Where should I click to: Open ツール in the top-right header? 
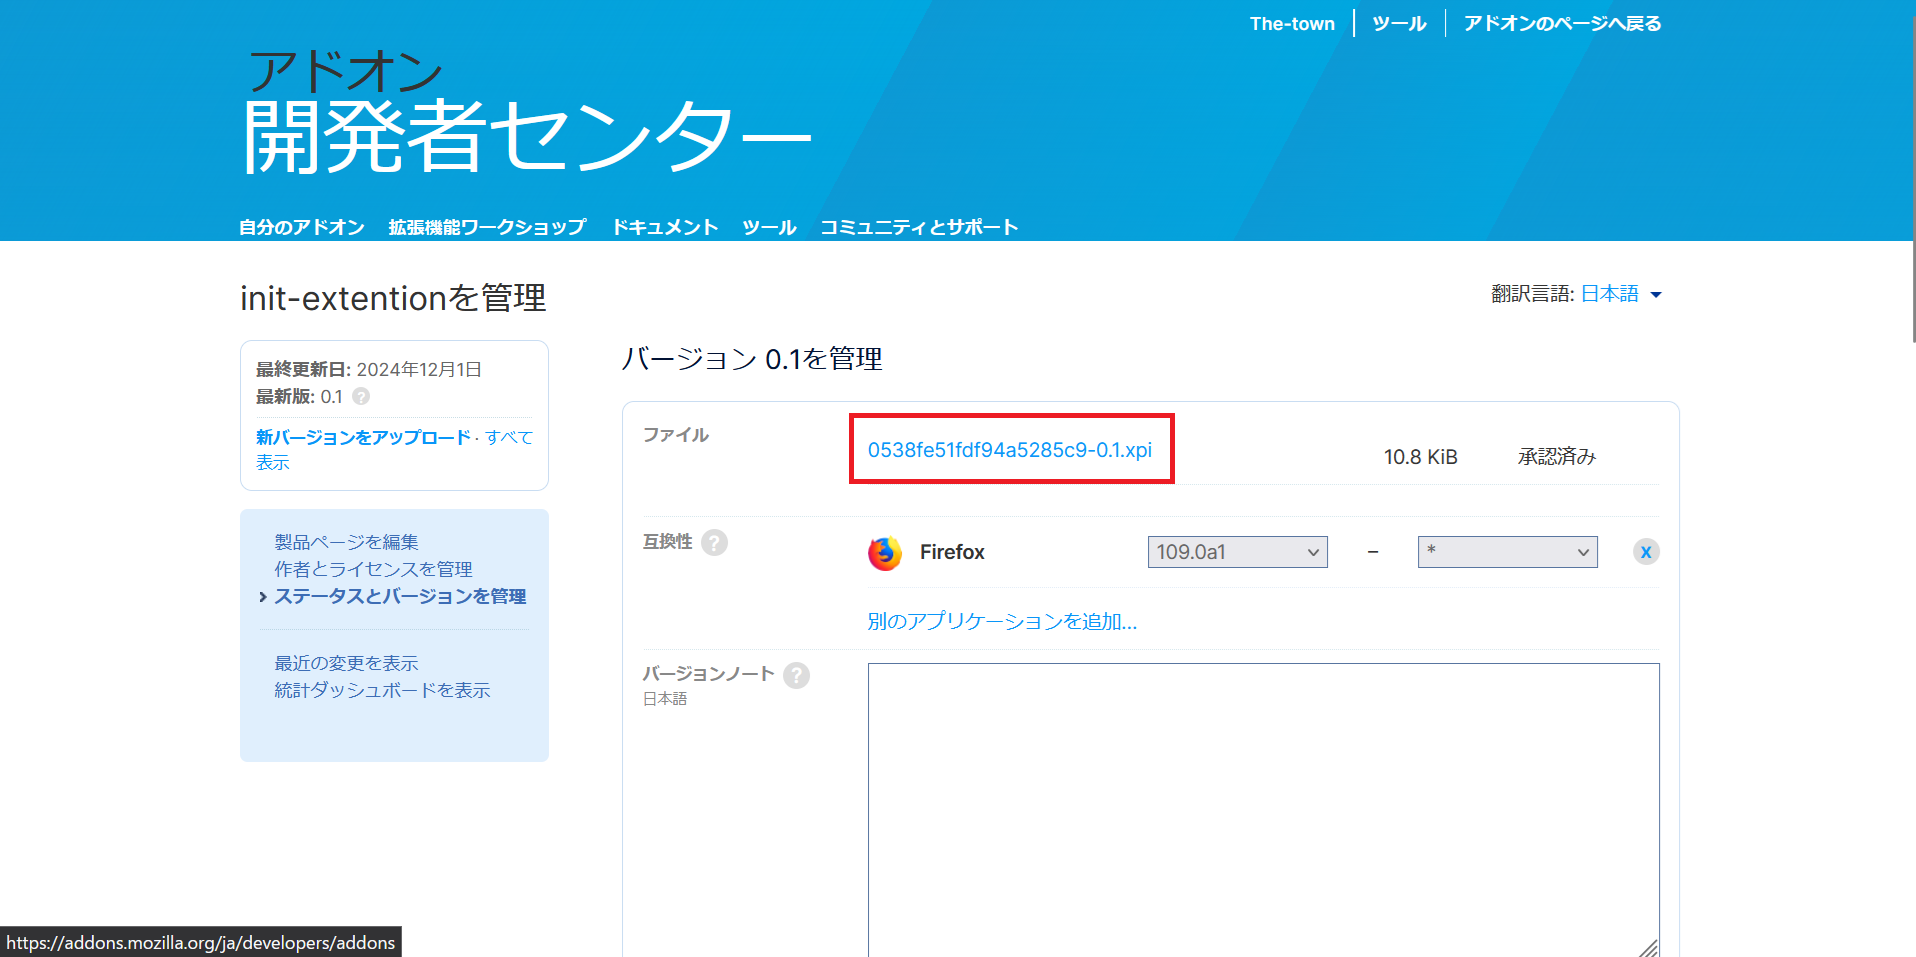click(1399, 23)
